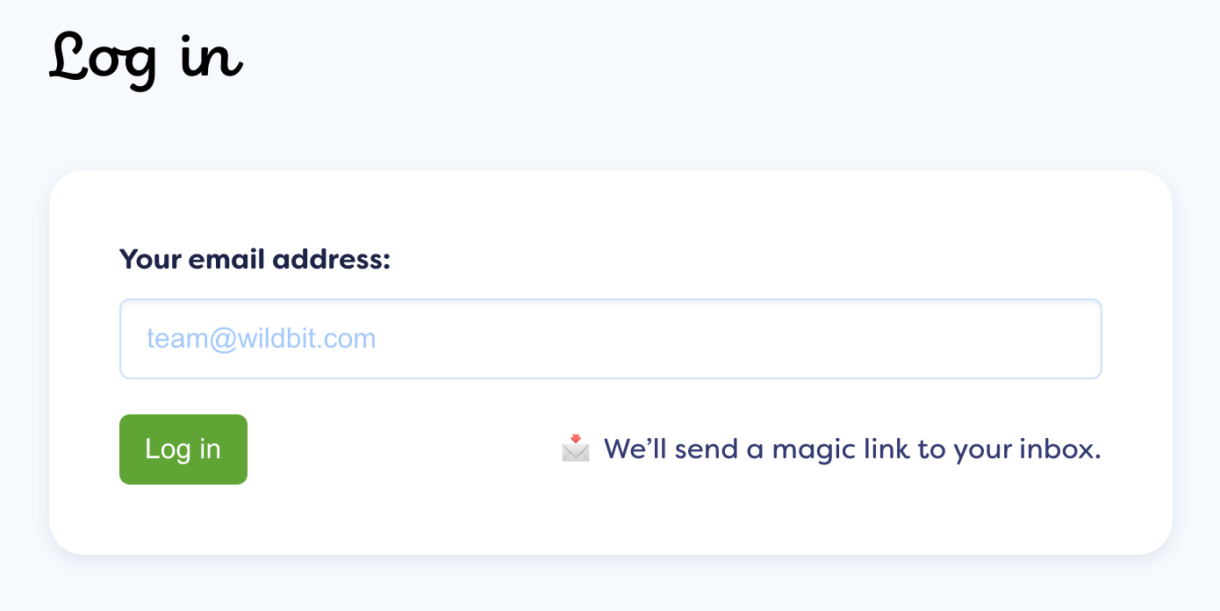The width and height of the screenshot is (1220, 611).
Task: Click the mail icon before the inbox message
Action: 574,450
